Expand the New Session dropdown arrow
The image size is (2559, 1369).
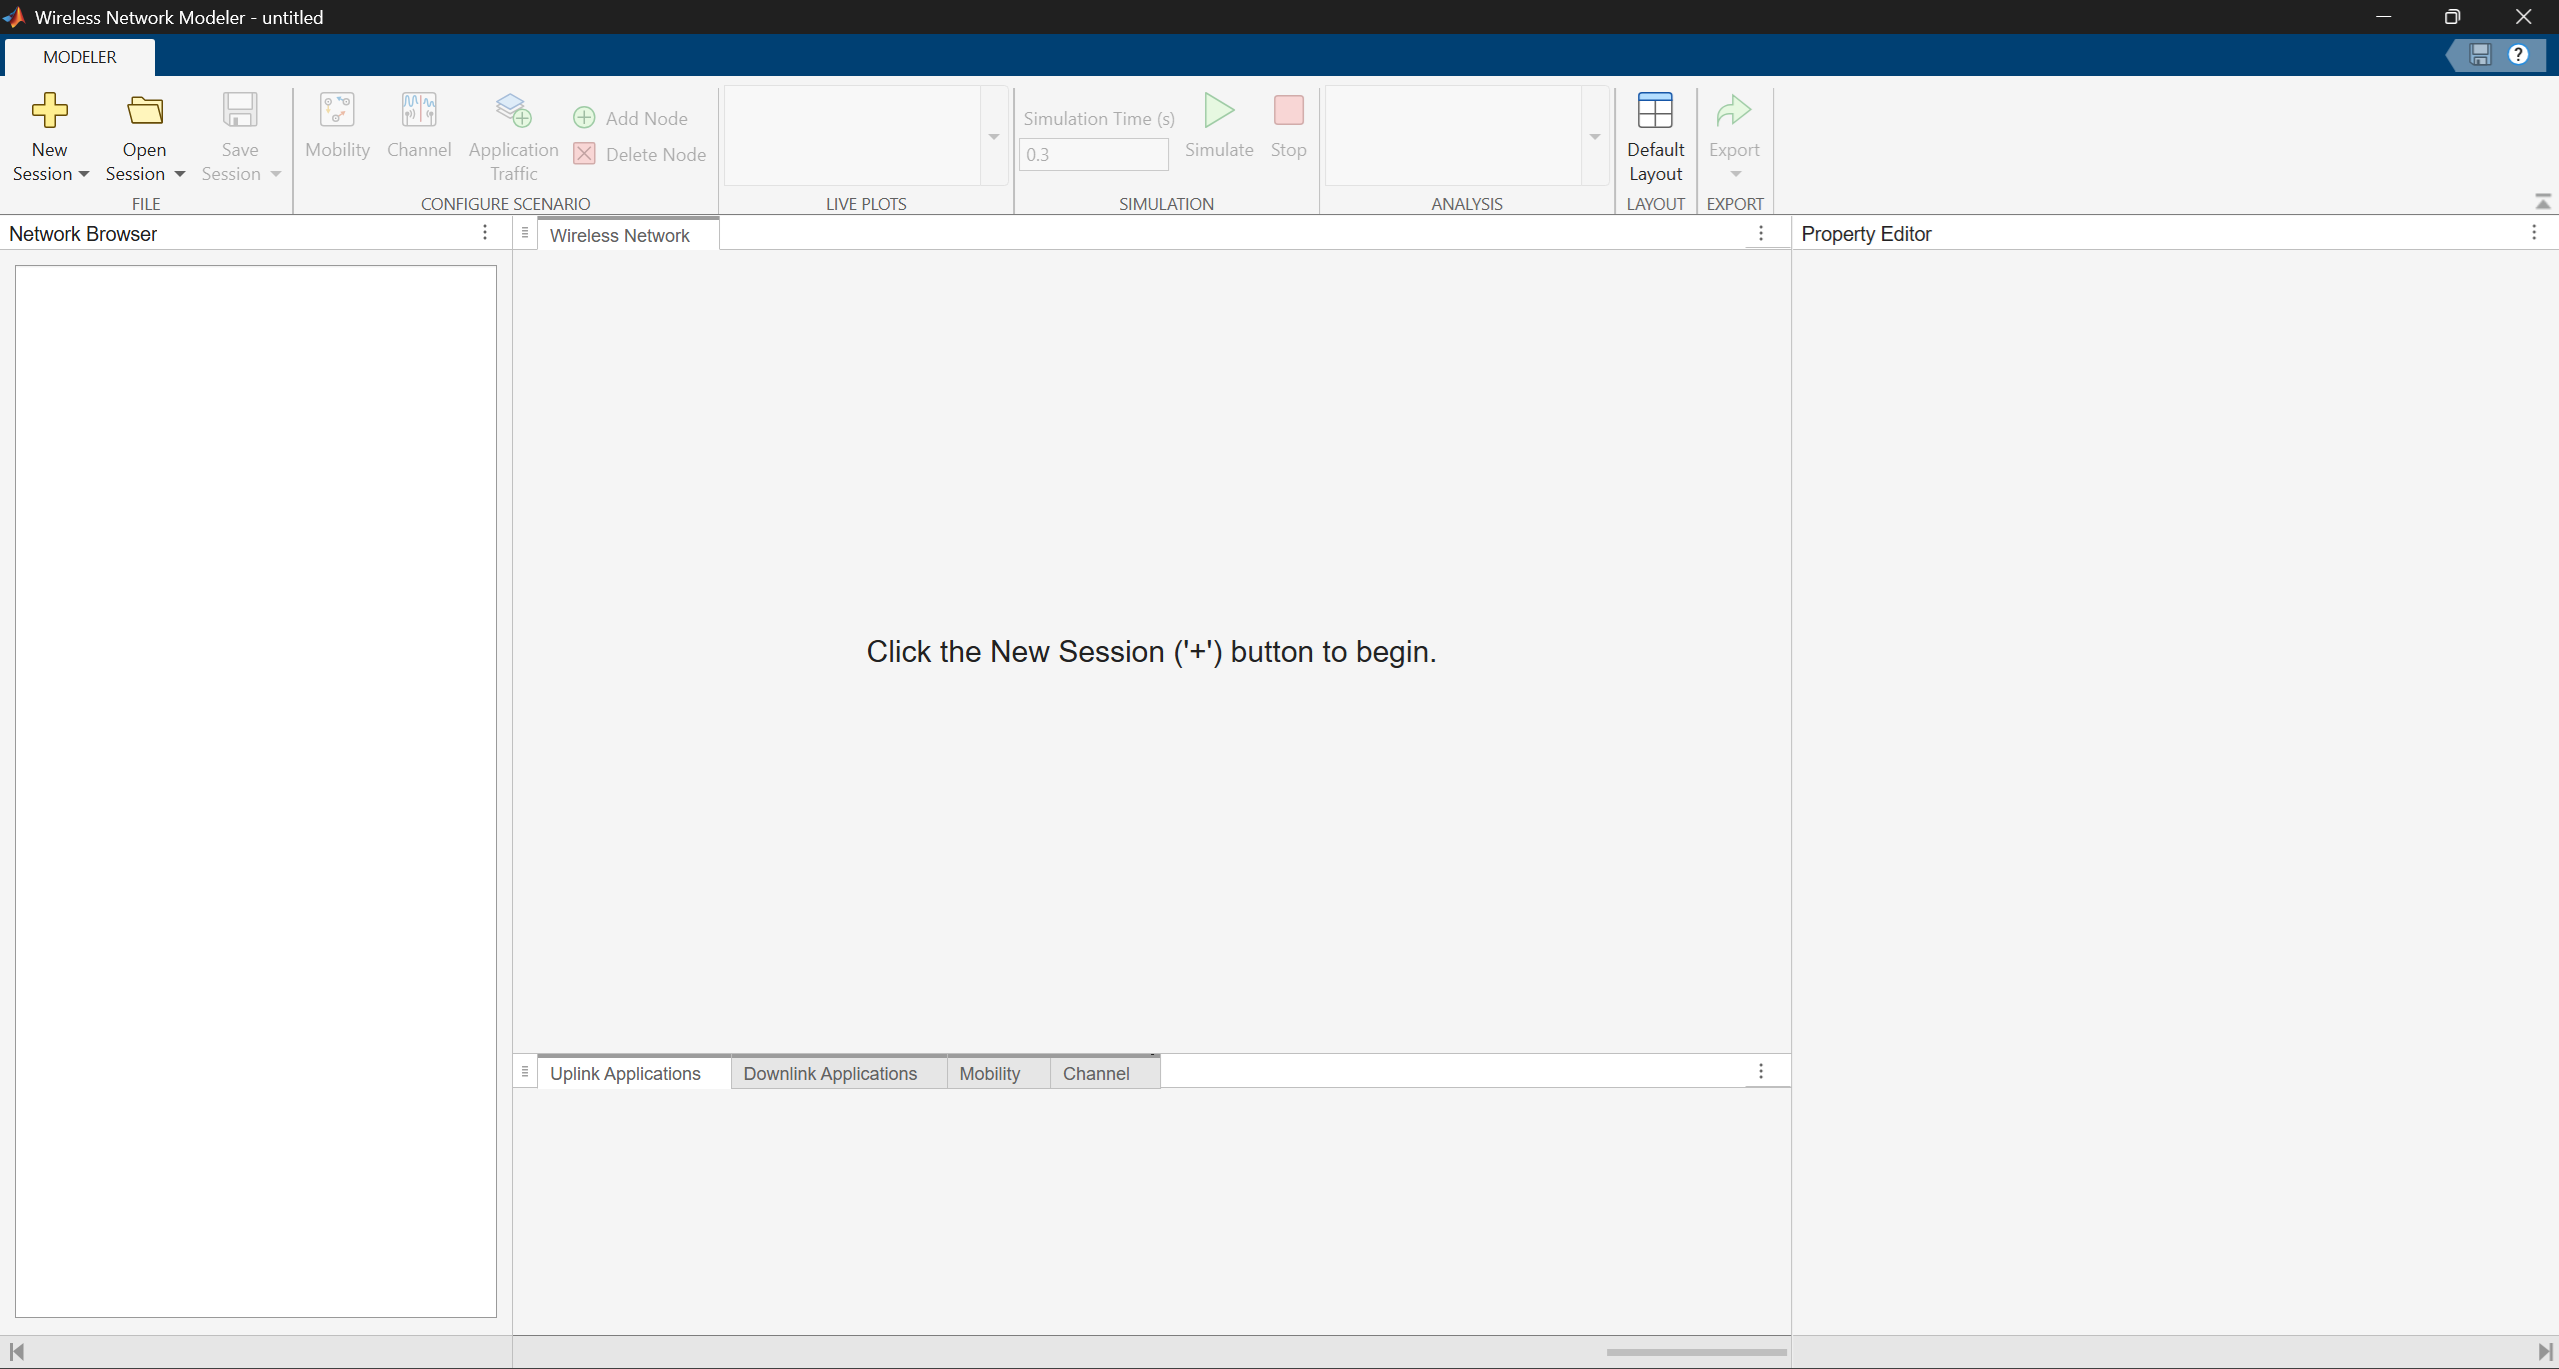click(84, 175)
